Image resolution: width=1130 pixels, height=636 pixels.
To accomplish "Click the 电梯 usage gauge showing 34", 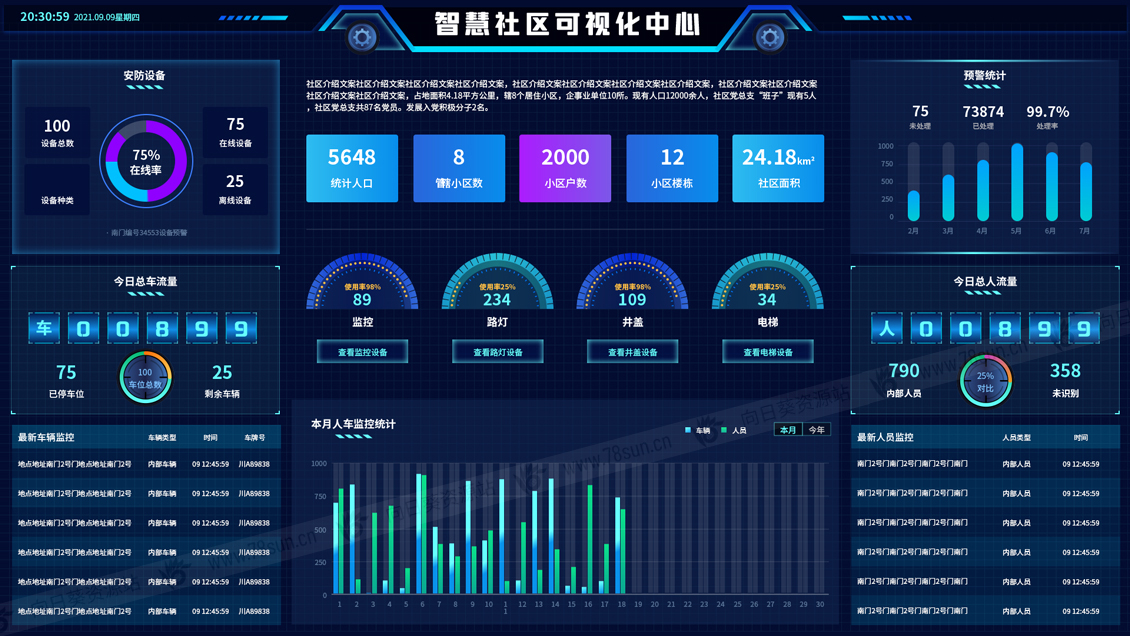I will [767, 287].
